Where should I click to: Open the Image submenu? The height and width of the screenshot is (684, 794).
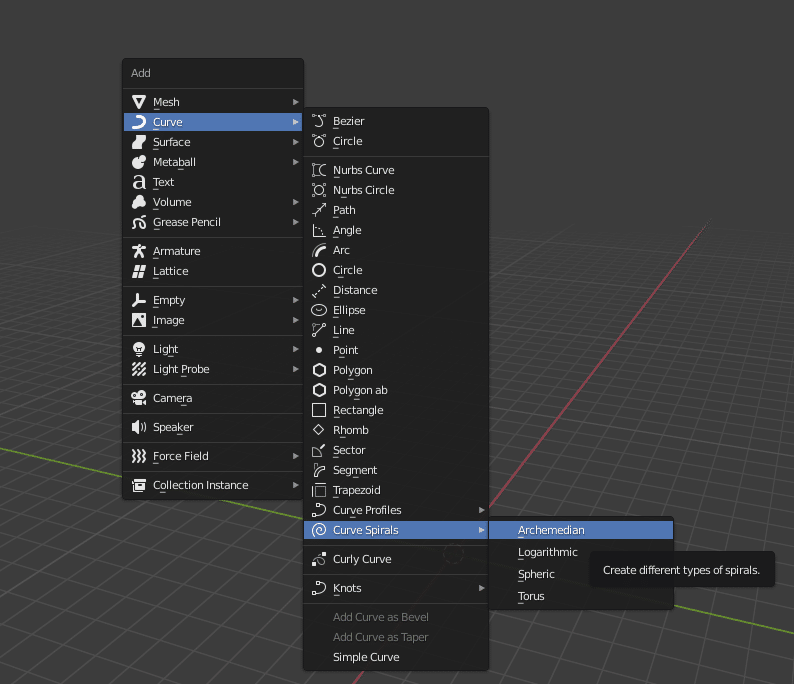(x=213, y=320)
